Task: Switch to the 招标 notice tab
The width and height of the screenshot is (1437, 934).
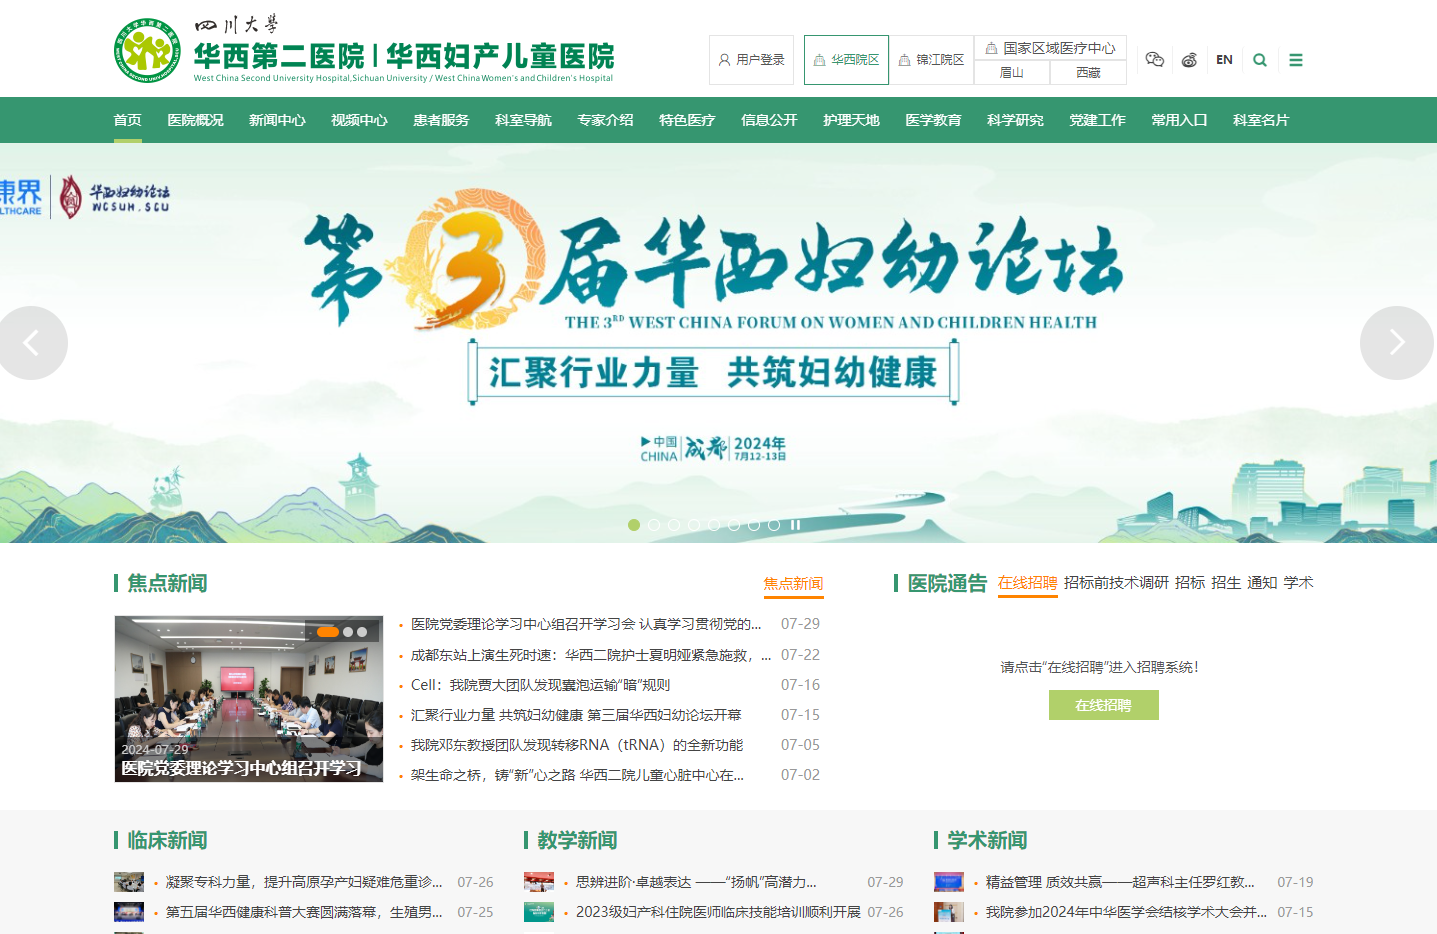Action: [1190, 583]
